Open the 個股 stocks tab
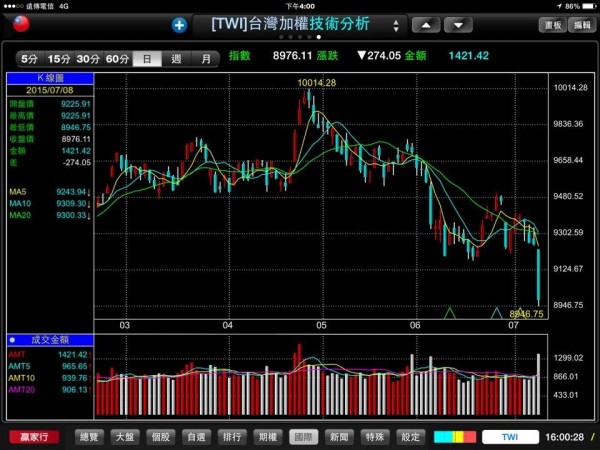 point(161,437)
